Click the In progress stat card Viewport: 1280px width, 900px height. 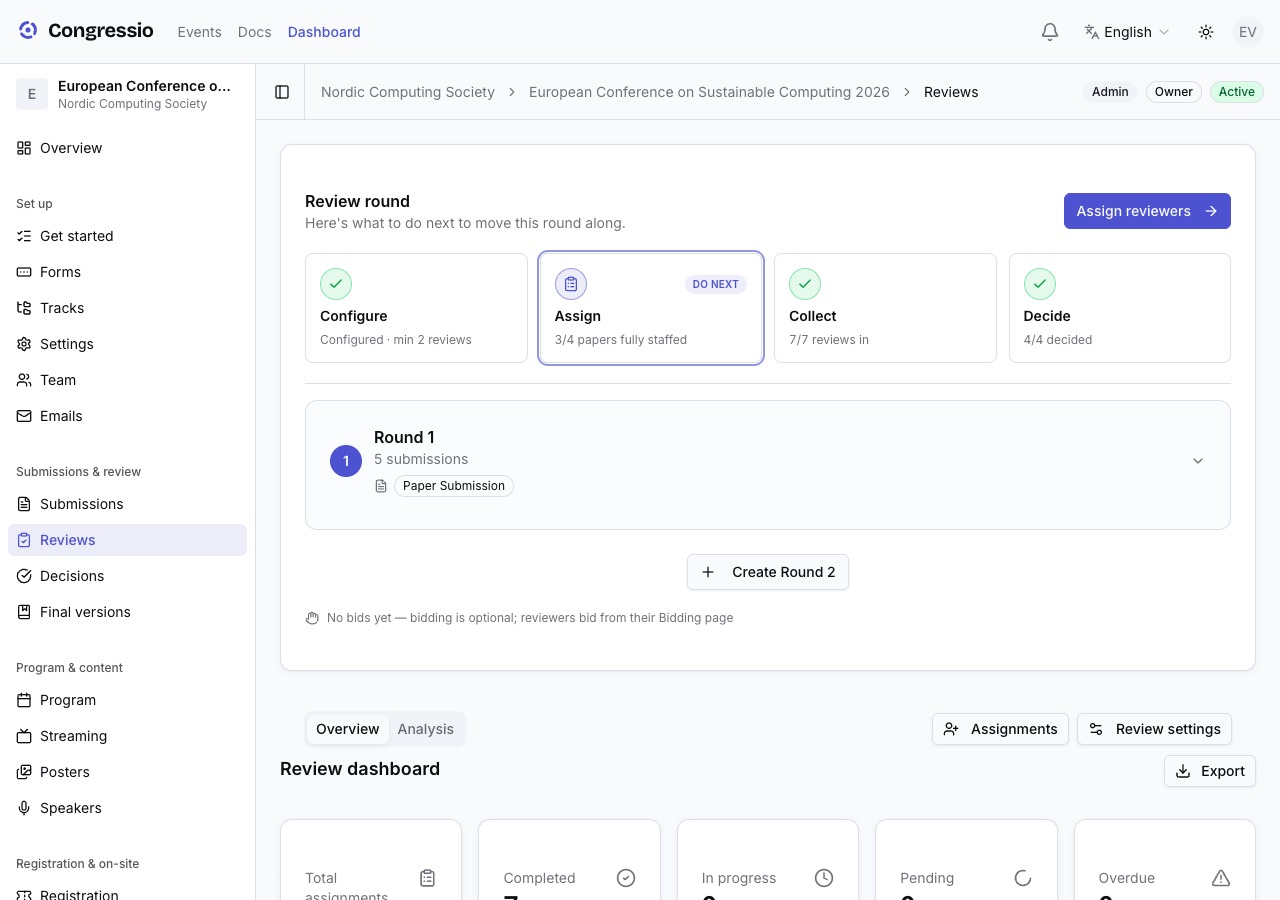pos(768,860)
